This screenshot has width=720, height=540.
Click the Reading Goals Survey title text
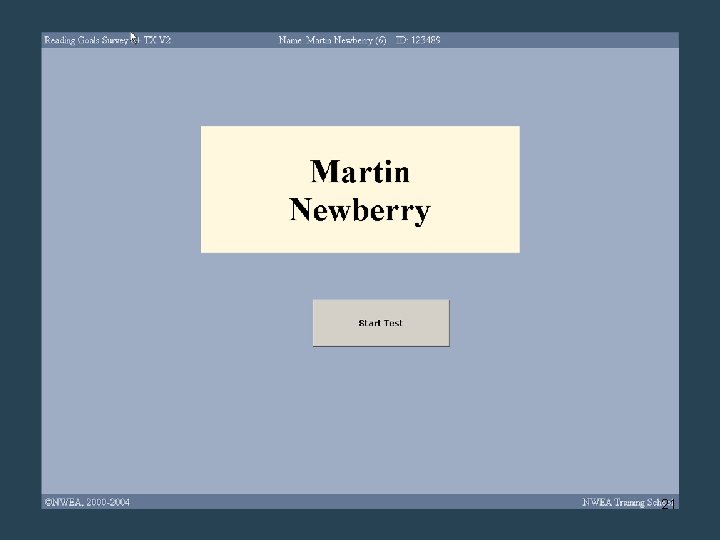tap(107, 40)
